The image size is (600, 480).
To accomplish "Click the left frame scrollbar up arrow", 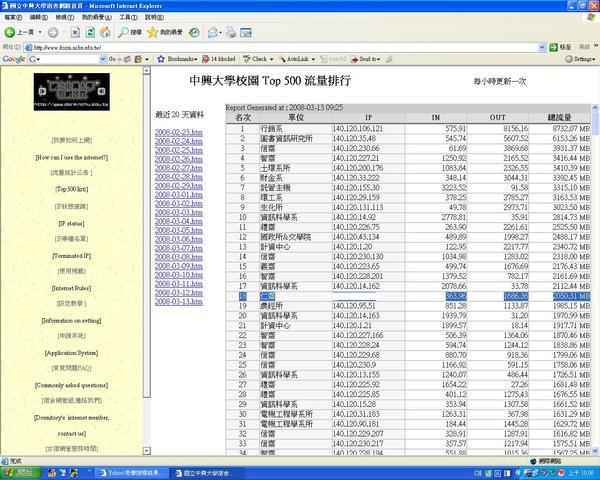I will coord(147,70).
